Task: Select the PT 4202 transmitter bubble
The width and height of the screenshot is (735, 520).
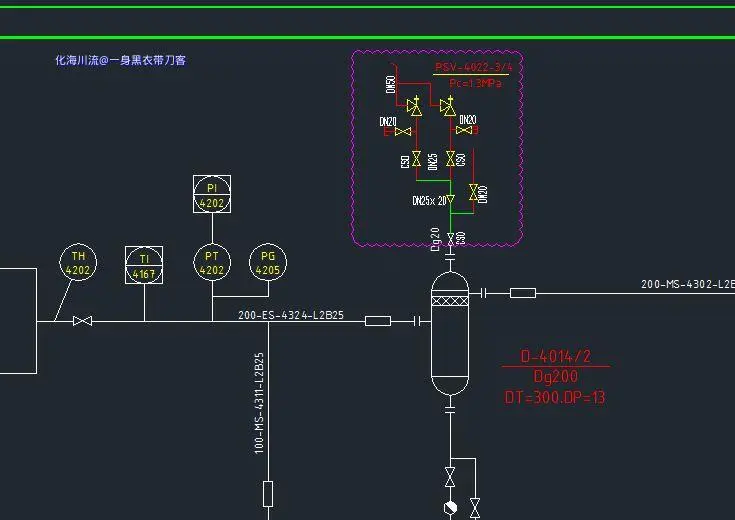Action: pyautogui.click(x=212, y=262)
